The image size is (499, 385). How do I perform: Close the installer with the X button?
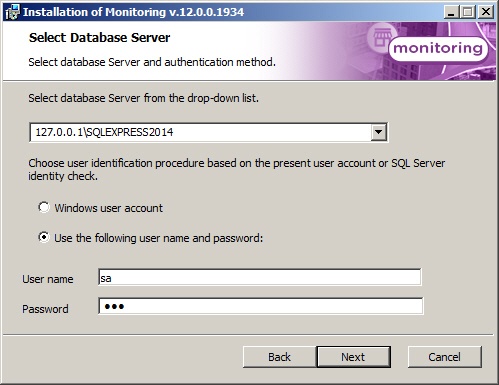(486, 12)
